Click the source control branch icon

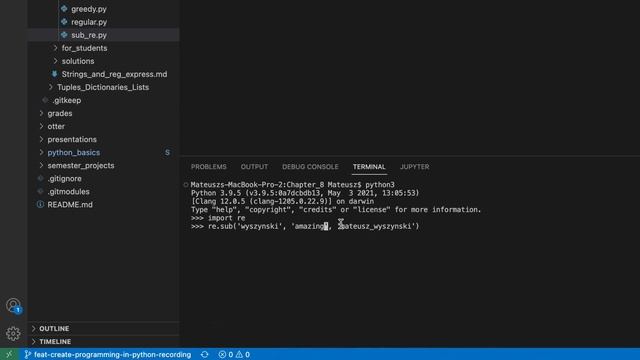[x=28, y=354]
